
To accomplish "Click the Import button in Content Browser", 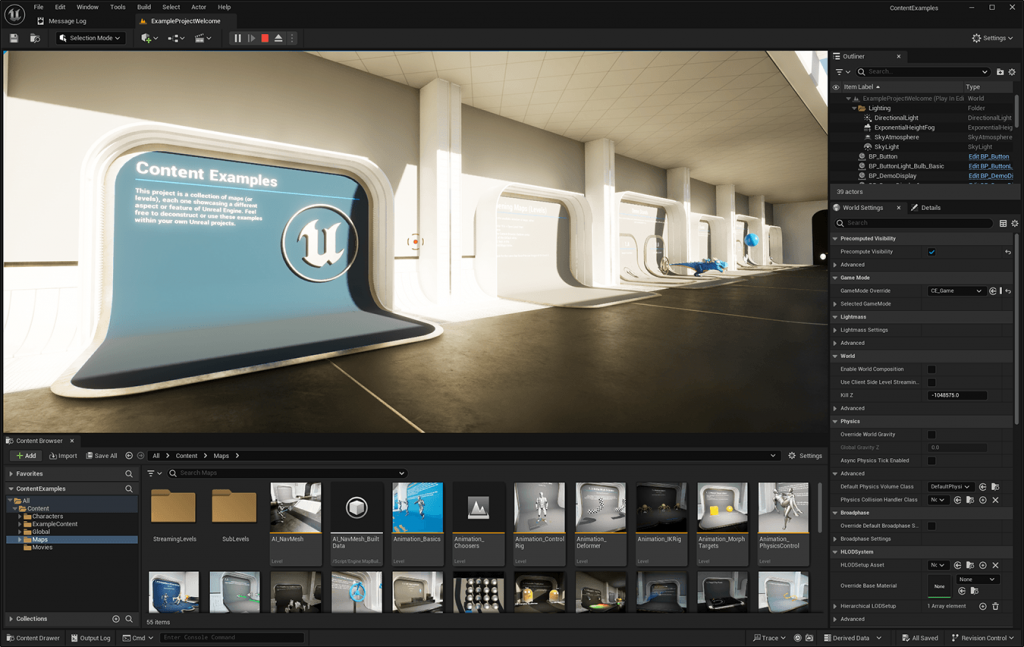I will [x=62, y=455].
